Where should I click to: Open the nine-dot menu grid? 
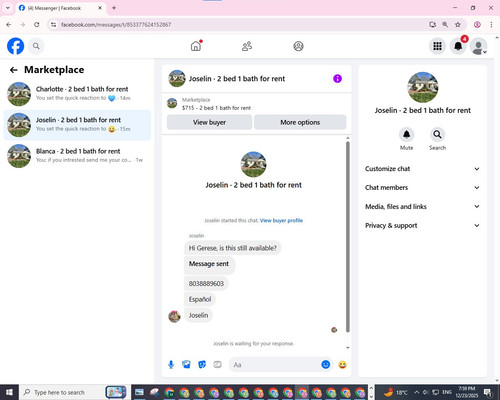pos(437,46)
